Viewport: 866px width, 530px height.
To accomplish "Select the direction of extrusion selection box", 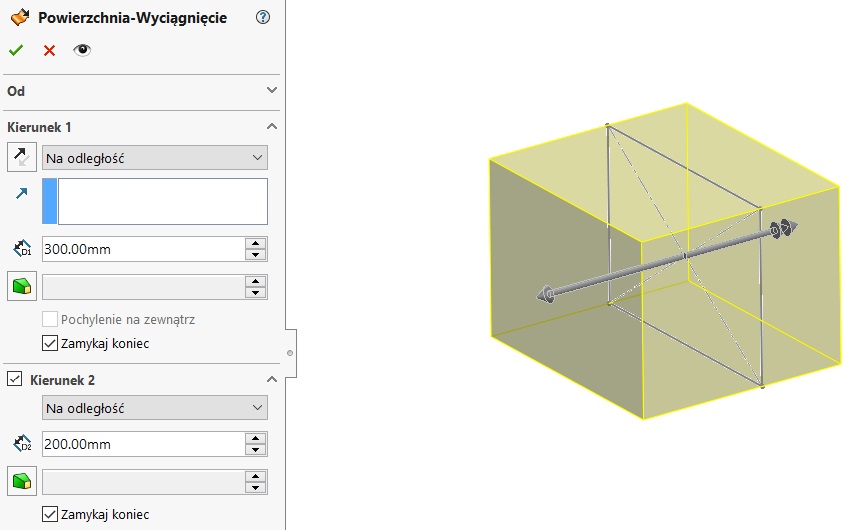I will [x=155, y=201].
